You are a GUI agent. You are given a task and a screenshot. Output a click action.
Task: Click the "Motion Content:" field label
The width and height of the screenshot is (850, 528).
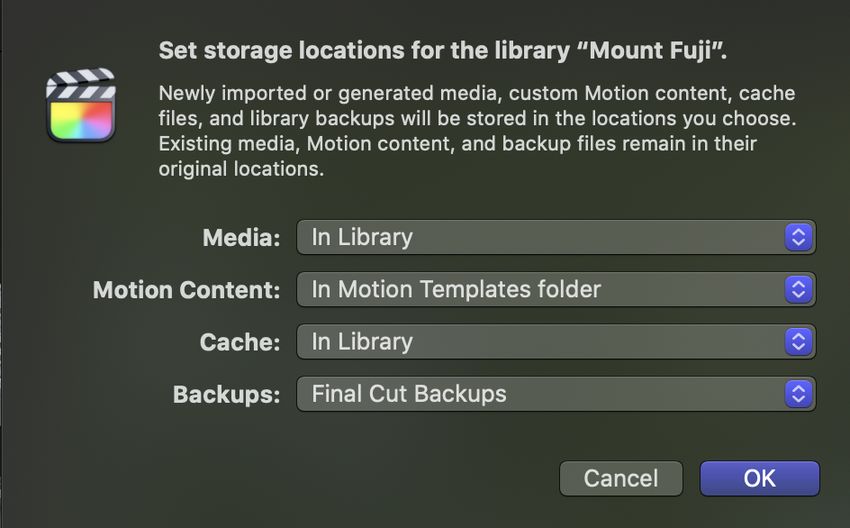point(186,290)
